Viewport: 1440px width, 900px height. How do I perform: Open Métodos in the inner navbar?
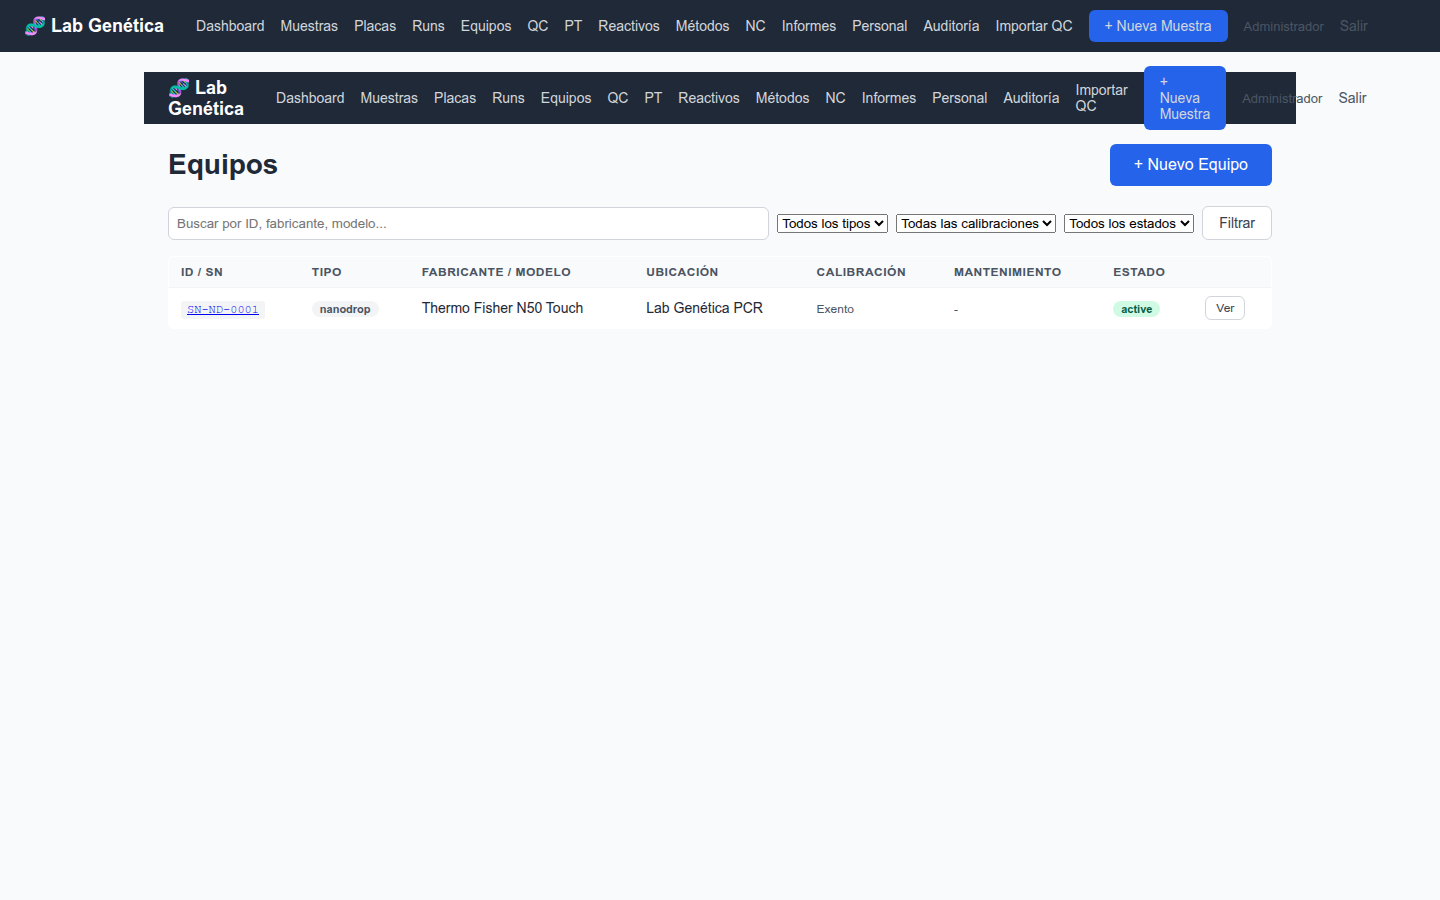tap(782, 98)
